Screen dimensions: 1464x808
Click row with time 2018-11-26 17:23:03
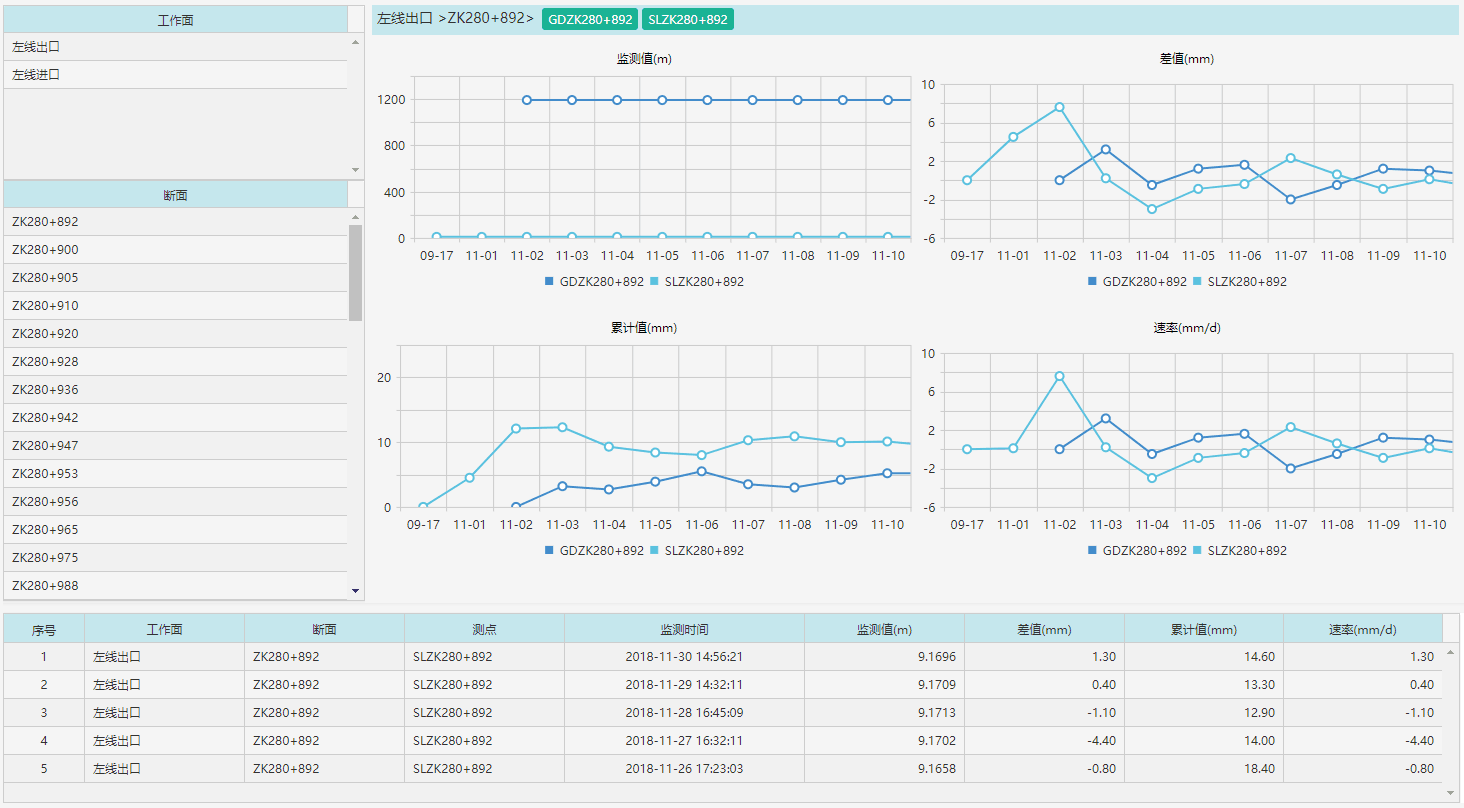[723, 769]
